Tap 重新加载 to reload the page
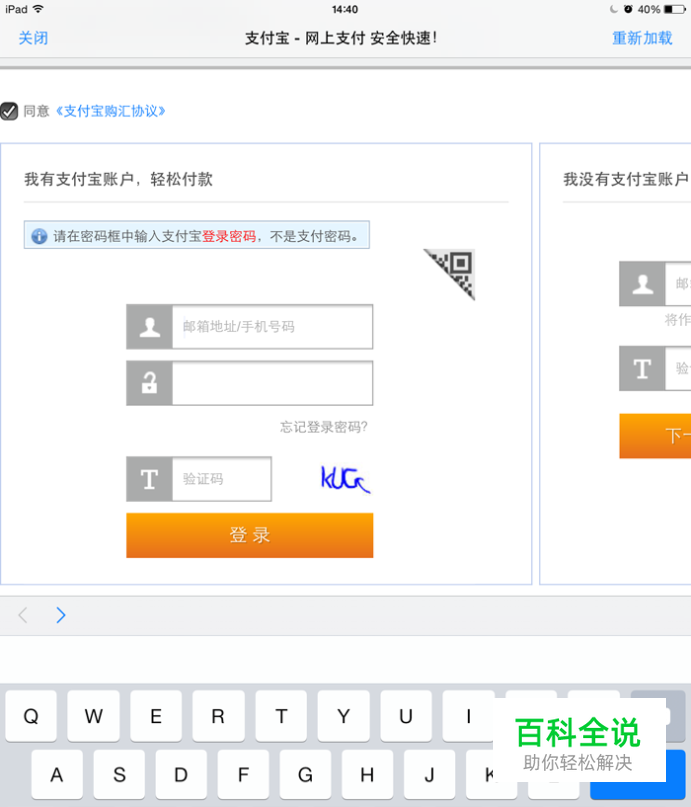Viewport: 691px width, 807px height. [x=642, y=38]
